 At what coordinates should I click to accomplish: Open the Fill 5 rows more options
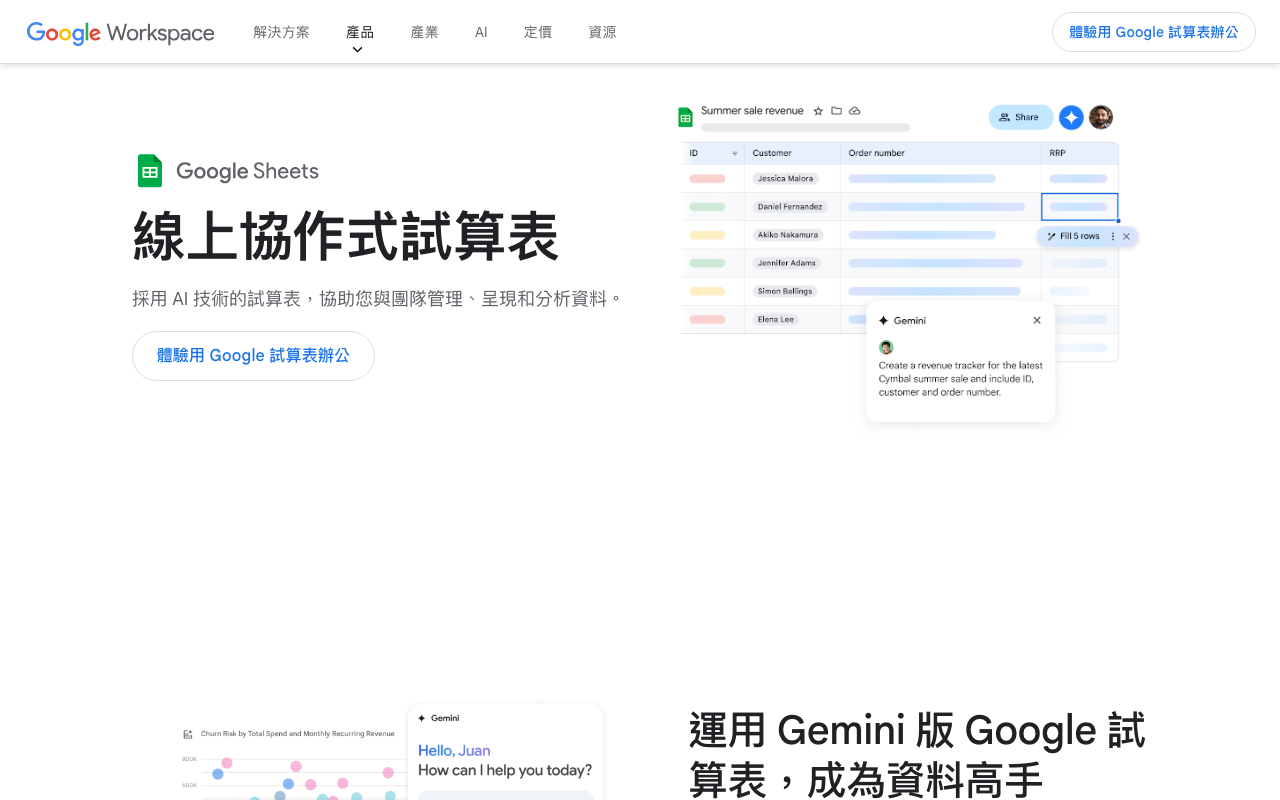click(1113, 236)
